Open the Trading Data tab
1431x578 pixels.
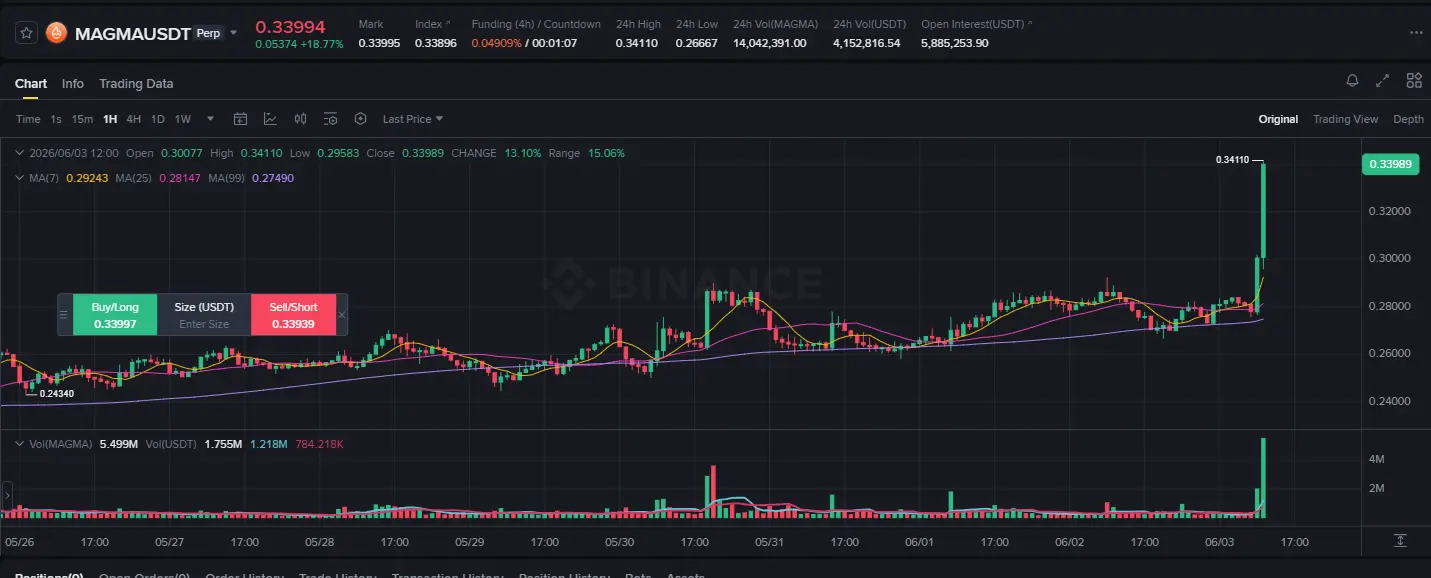[x=136, y=83]
